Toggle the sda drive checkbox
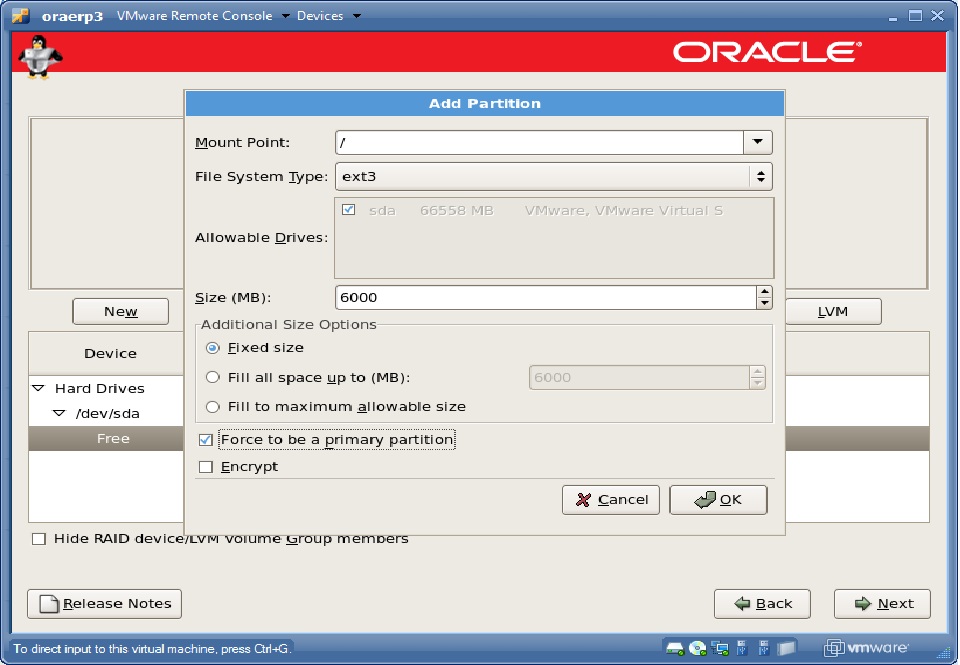 (x=348, y=210)
